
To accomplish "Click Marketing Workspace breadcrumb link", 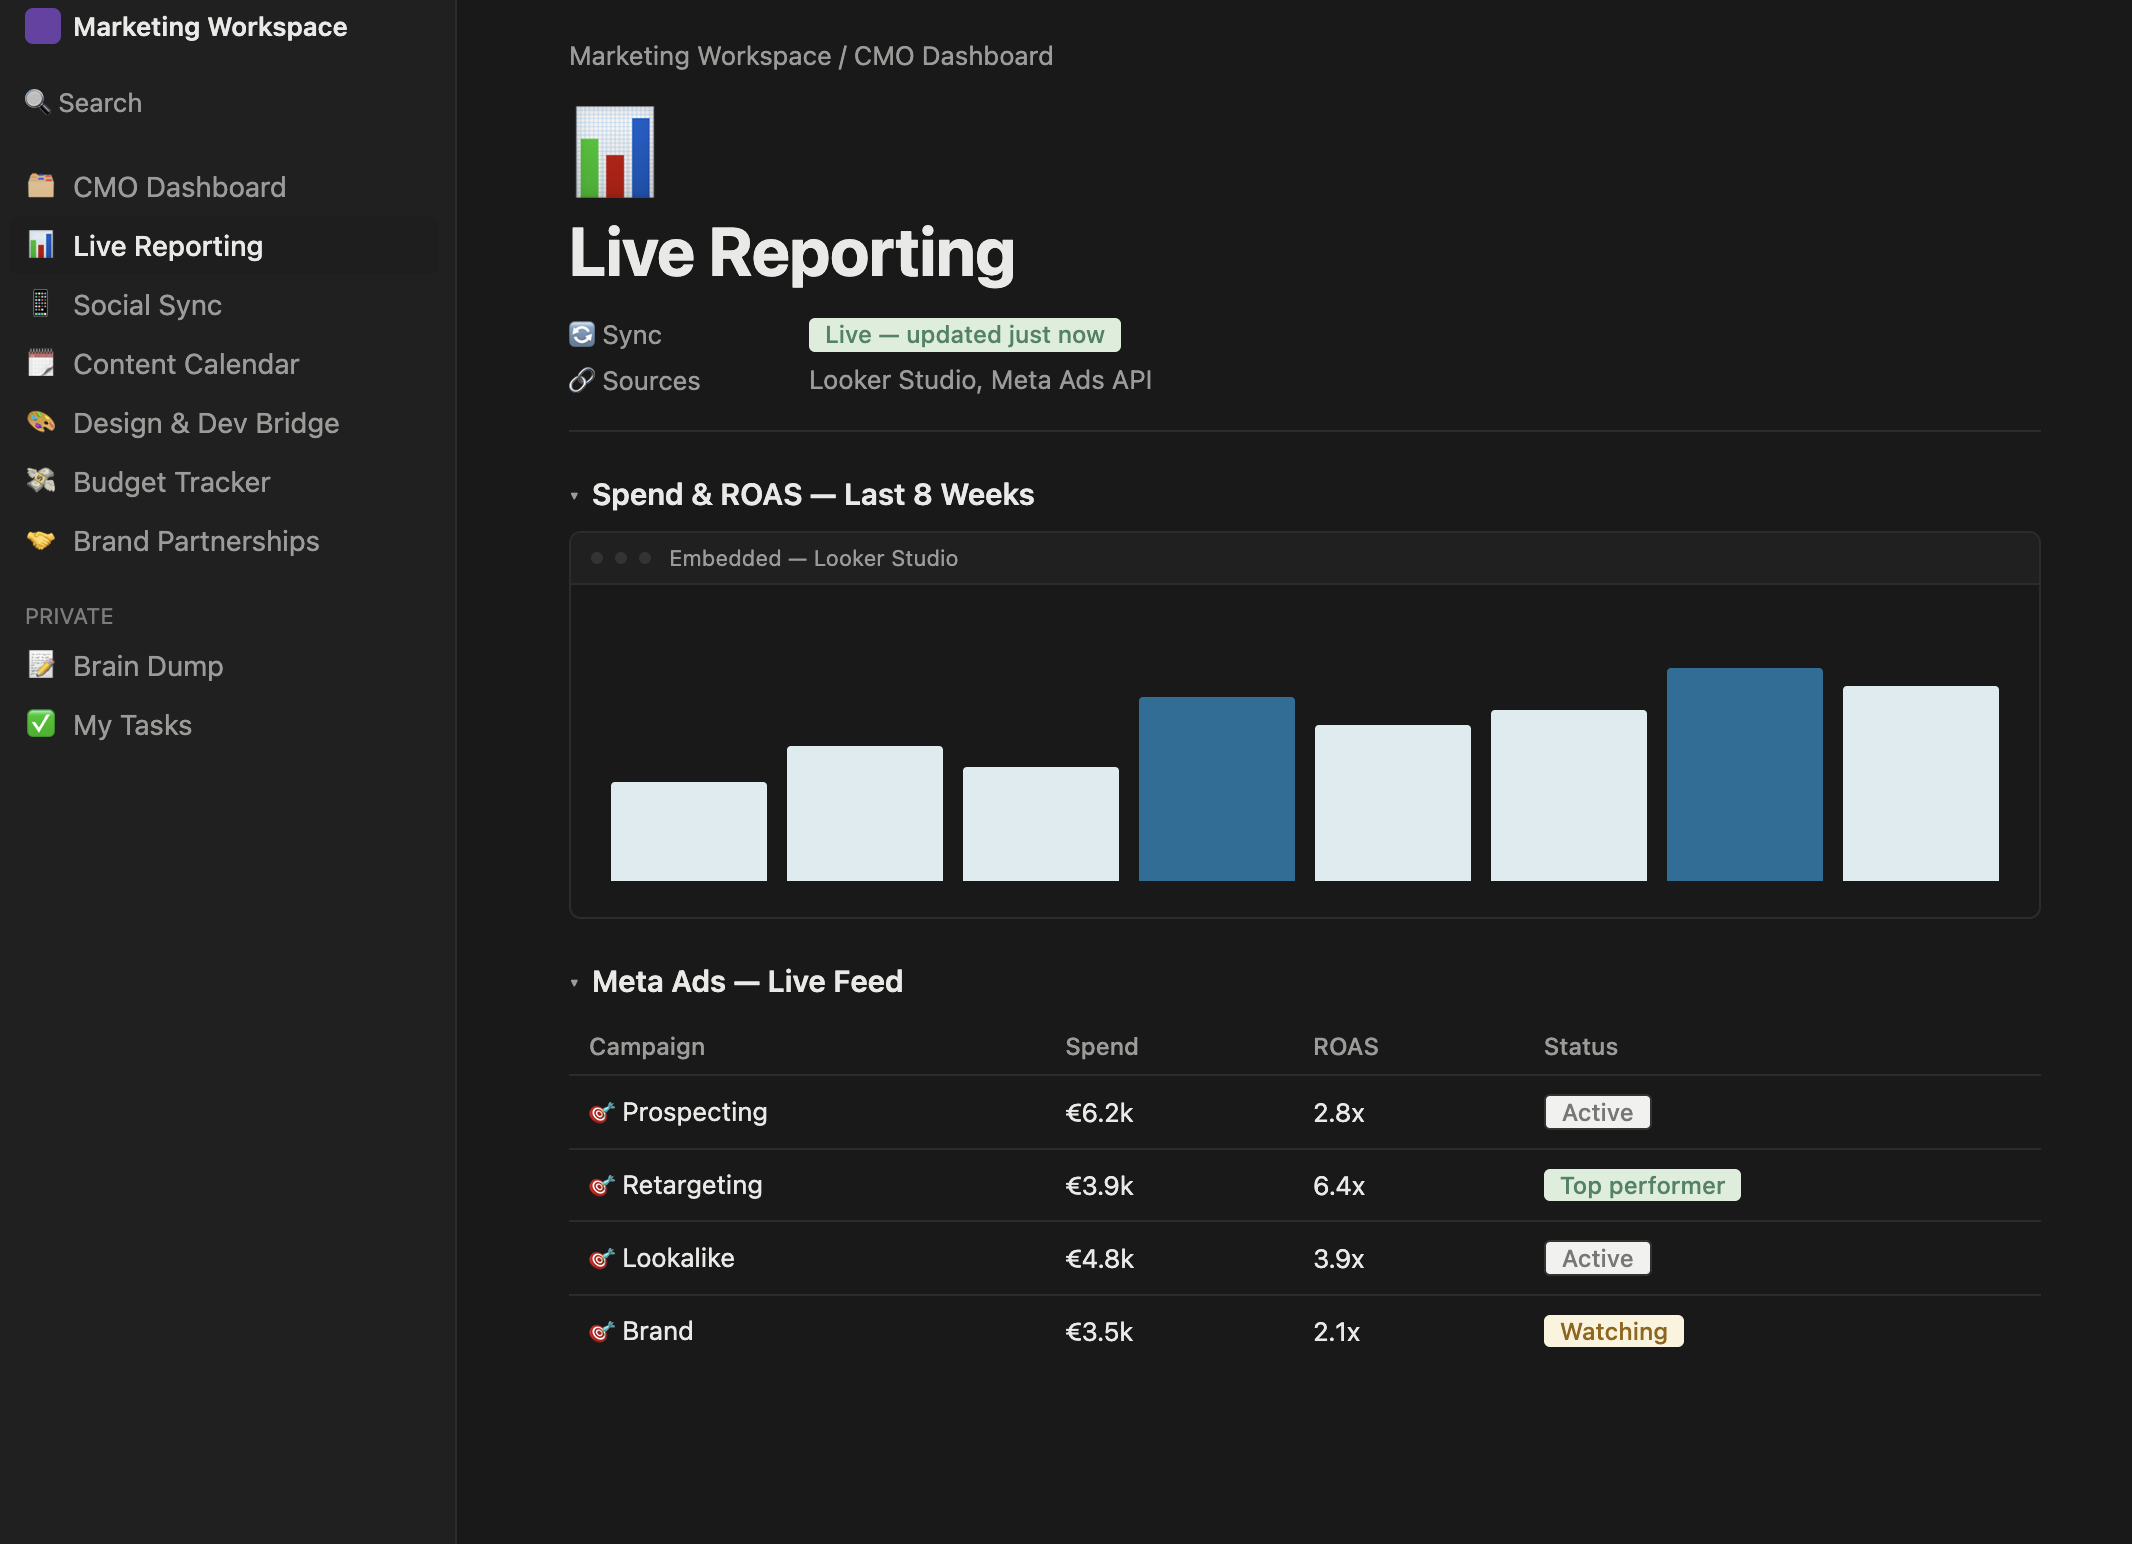I will click(700, 56).
